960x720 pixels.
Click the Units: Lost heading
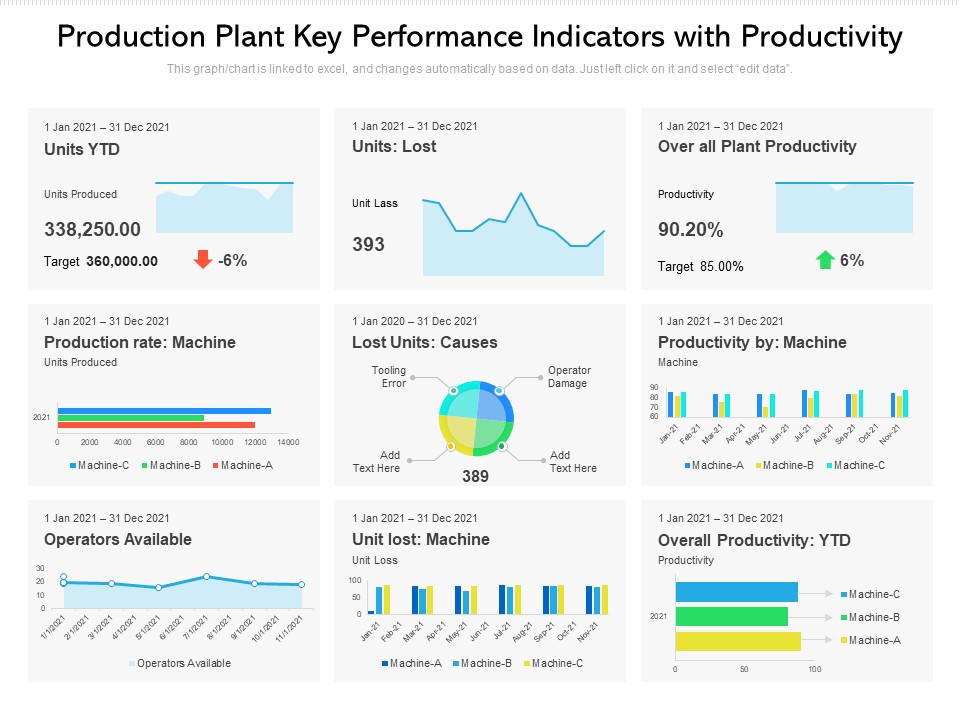click(394, 146)
